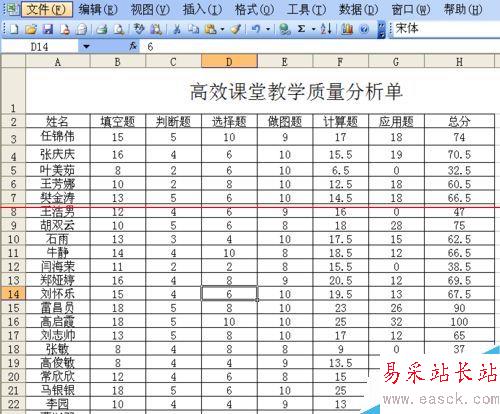Open the 工具(T) menu
The height and width of the screenshot is (414, 500).
click(x=306, y=9)
